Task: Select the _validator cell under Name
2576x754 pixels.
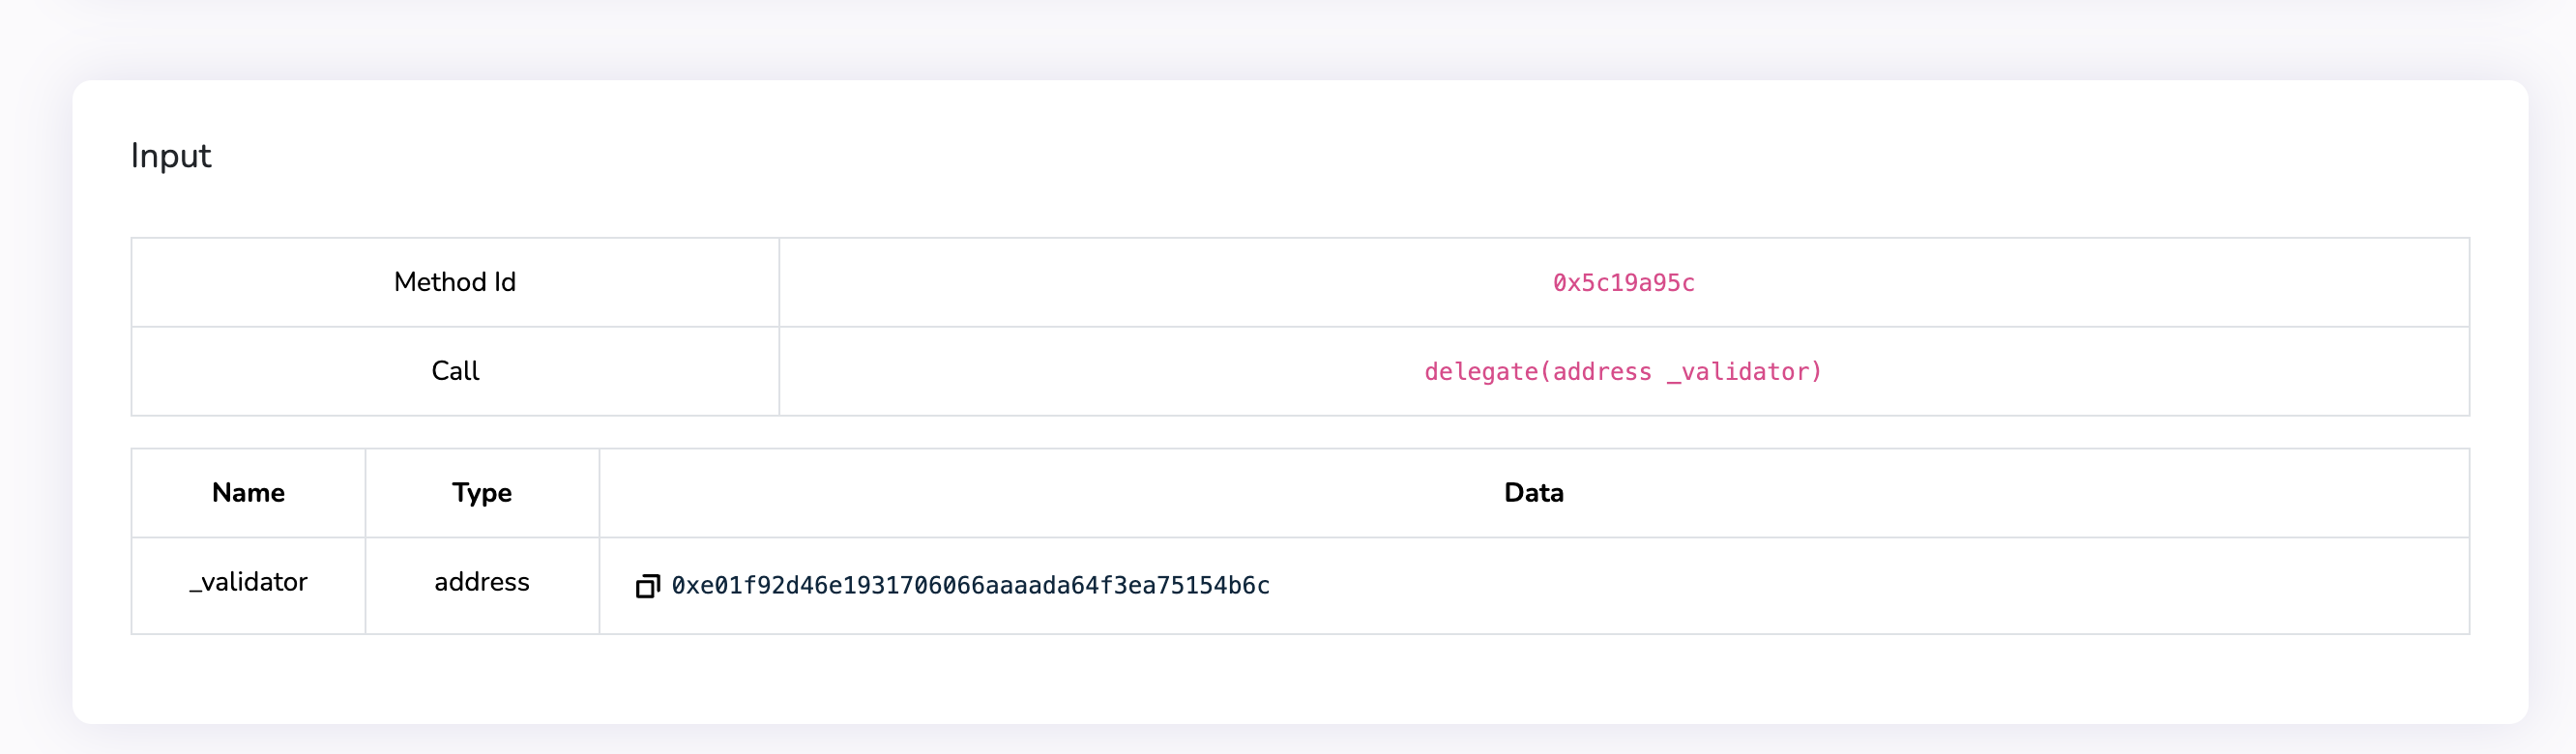Action: tap(248, 582)
